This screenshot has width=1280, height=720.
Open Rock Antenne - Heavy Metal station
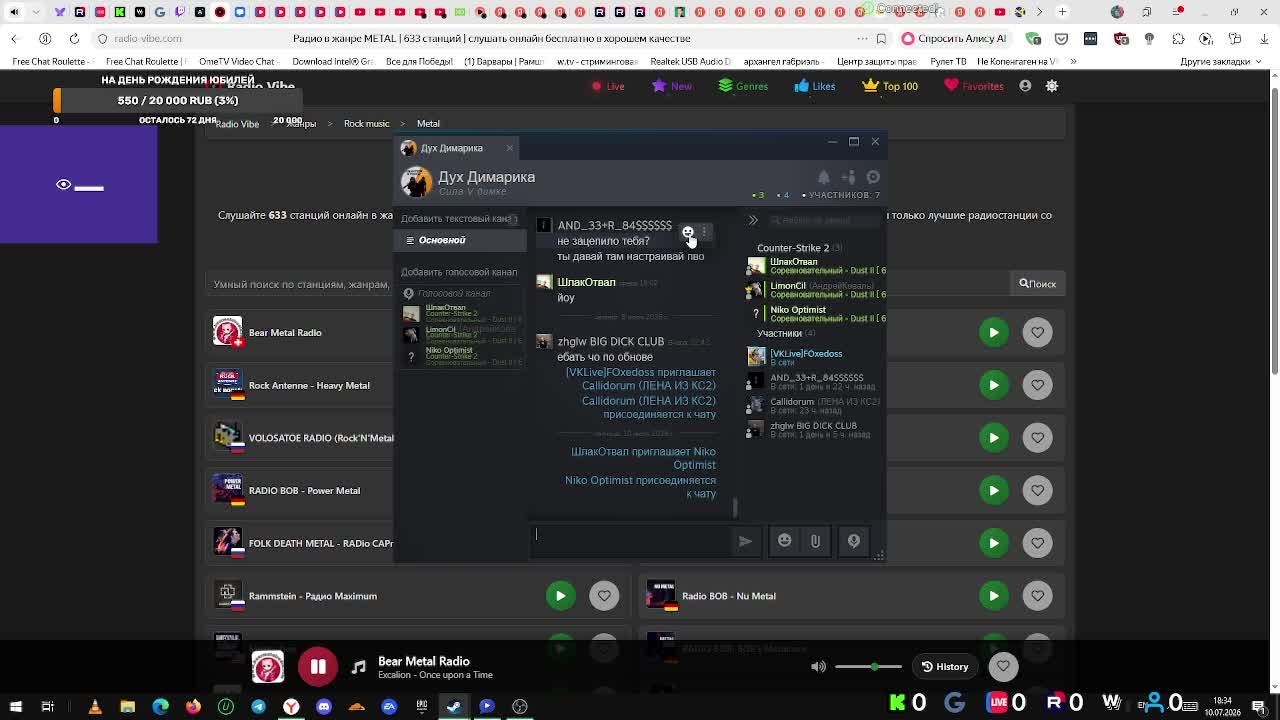pyautogui.click(x=309, y=386)
